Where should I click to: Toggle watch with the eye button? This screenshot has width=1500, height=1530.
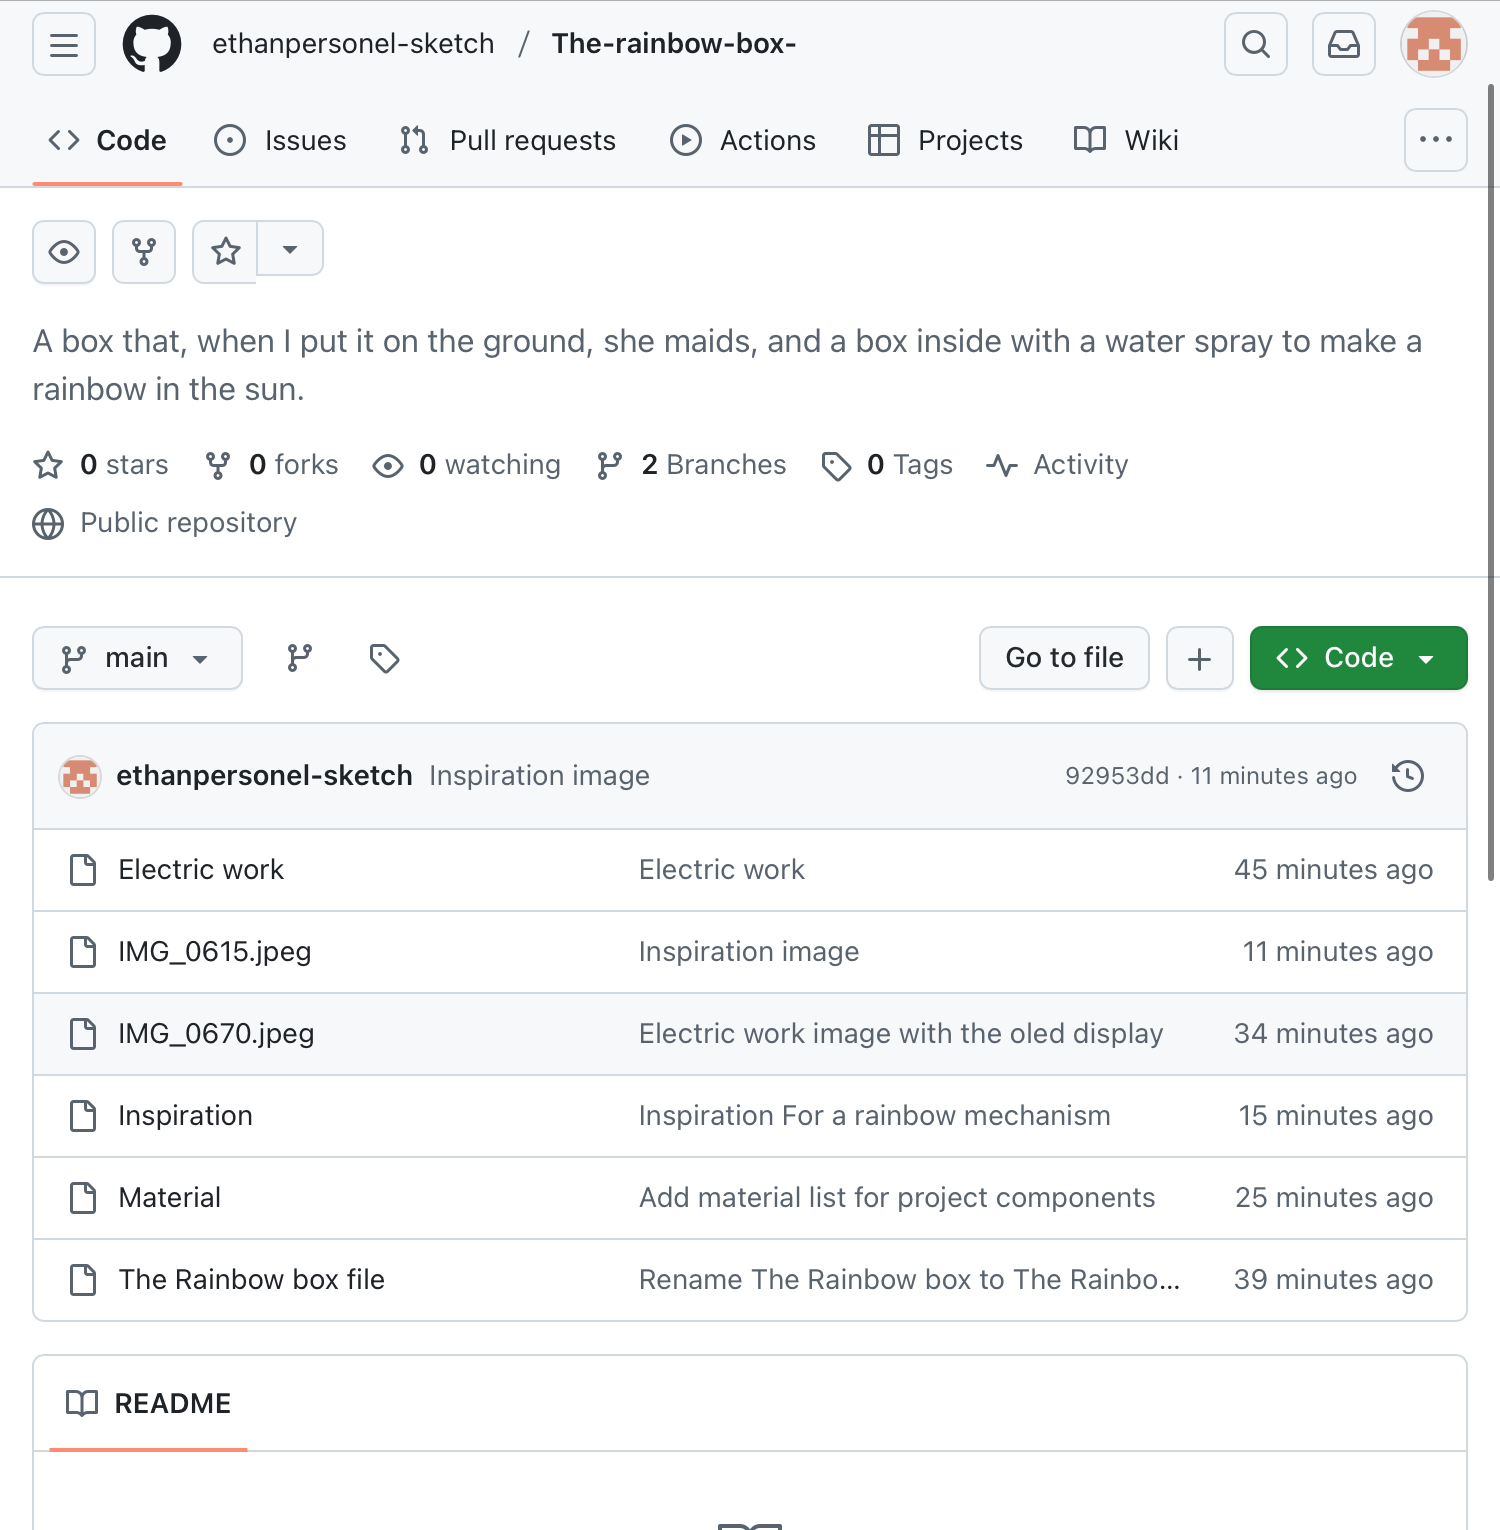point(64,252)
